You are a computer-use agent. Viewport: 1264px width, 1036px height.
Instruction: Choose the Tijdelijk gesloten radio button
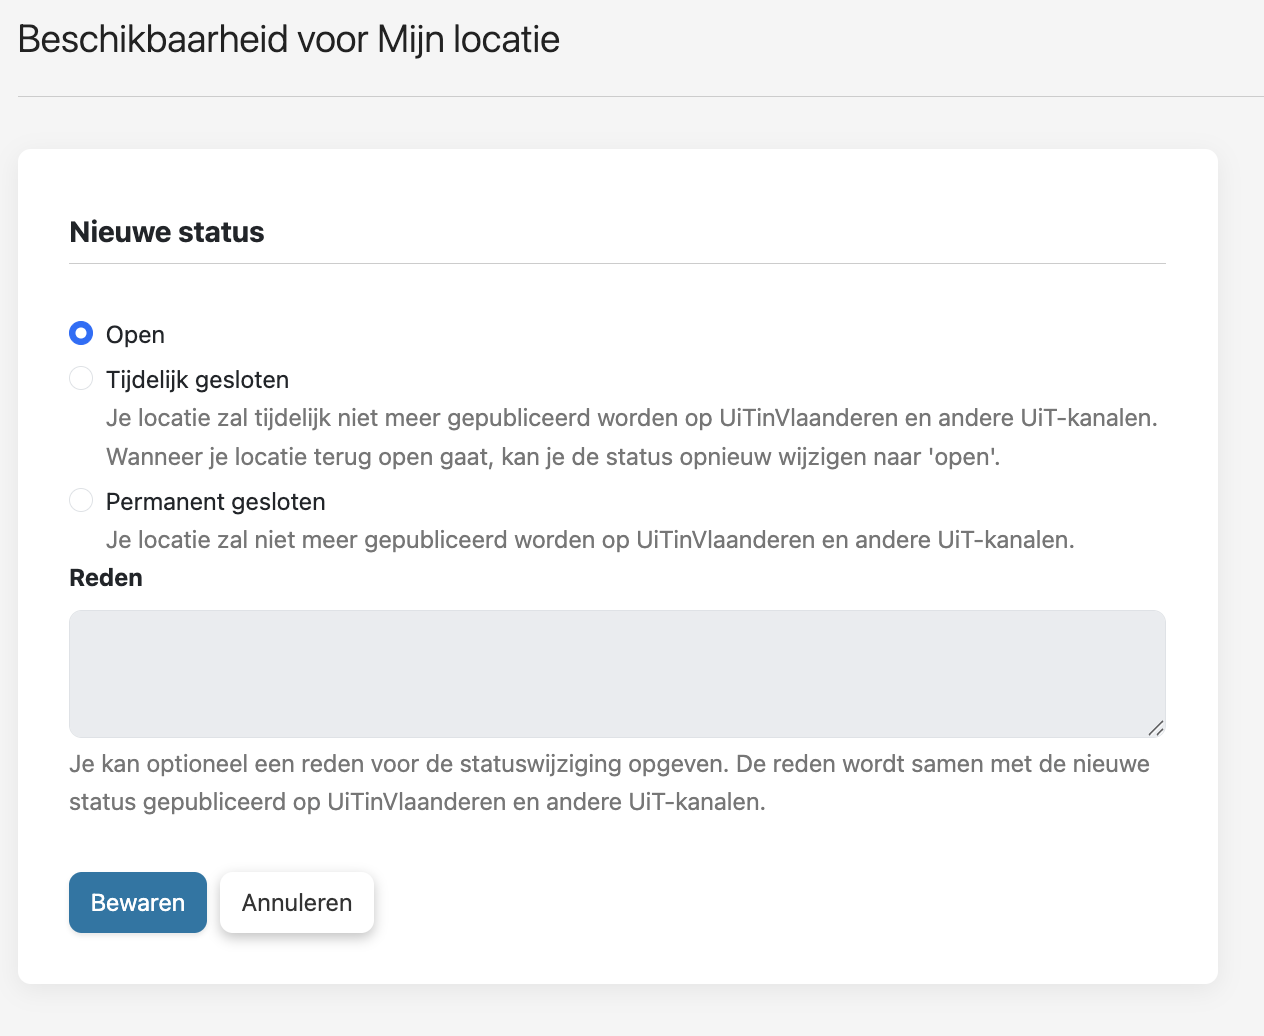click(81, 378)
